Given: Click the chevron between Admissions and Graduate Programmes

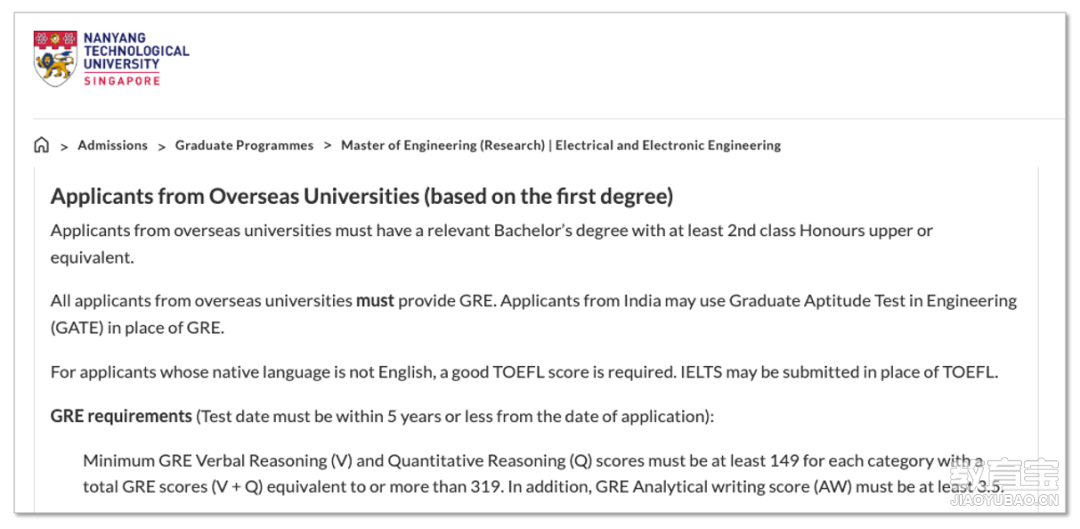Looking at the screenshot, I should click(161, 146).
